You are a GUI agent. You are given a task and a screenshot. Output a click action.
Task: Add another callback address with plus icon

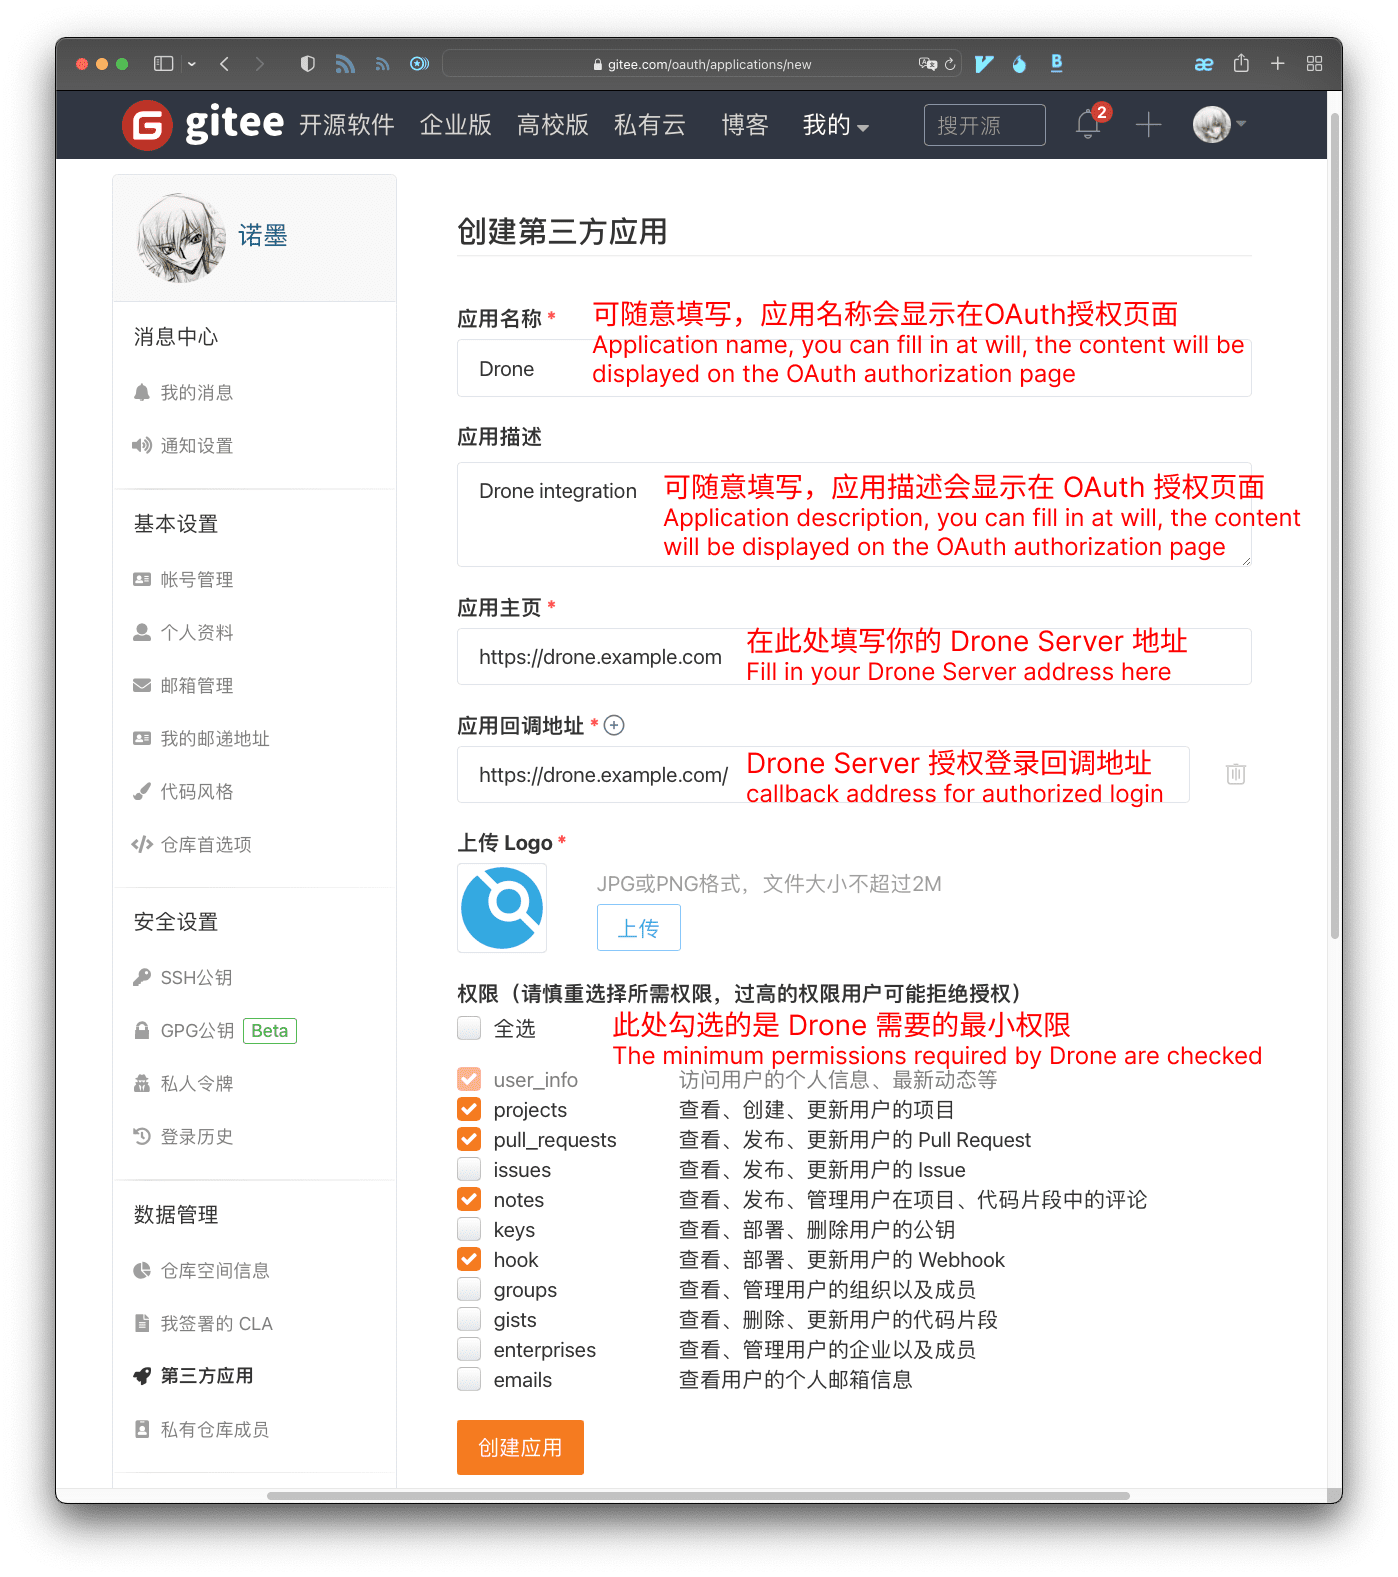(x=614, y=725)
